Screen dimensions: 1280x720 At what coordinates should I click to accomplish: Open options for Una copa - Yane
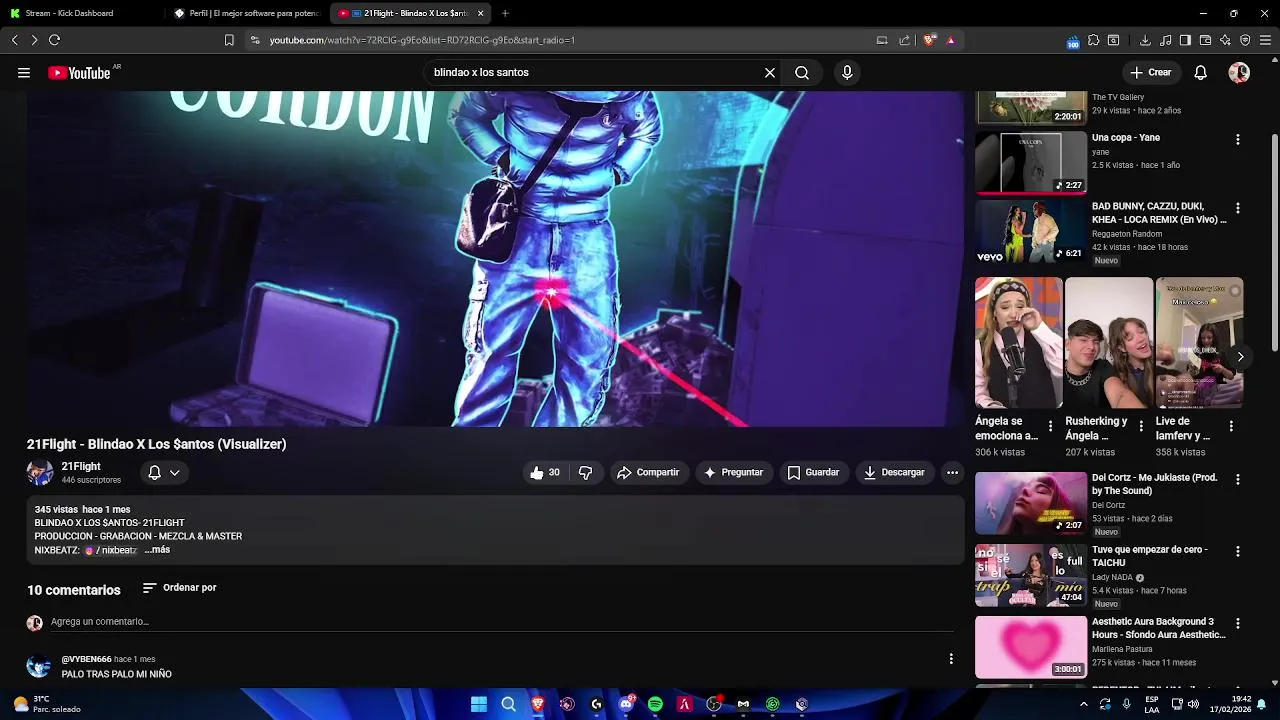[1238, 140]
